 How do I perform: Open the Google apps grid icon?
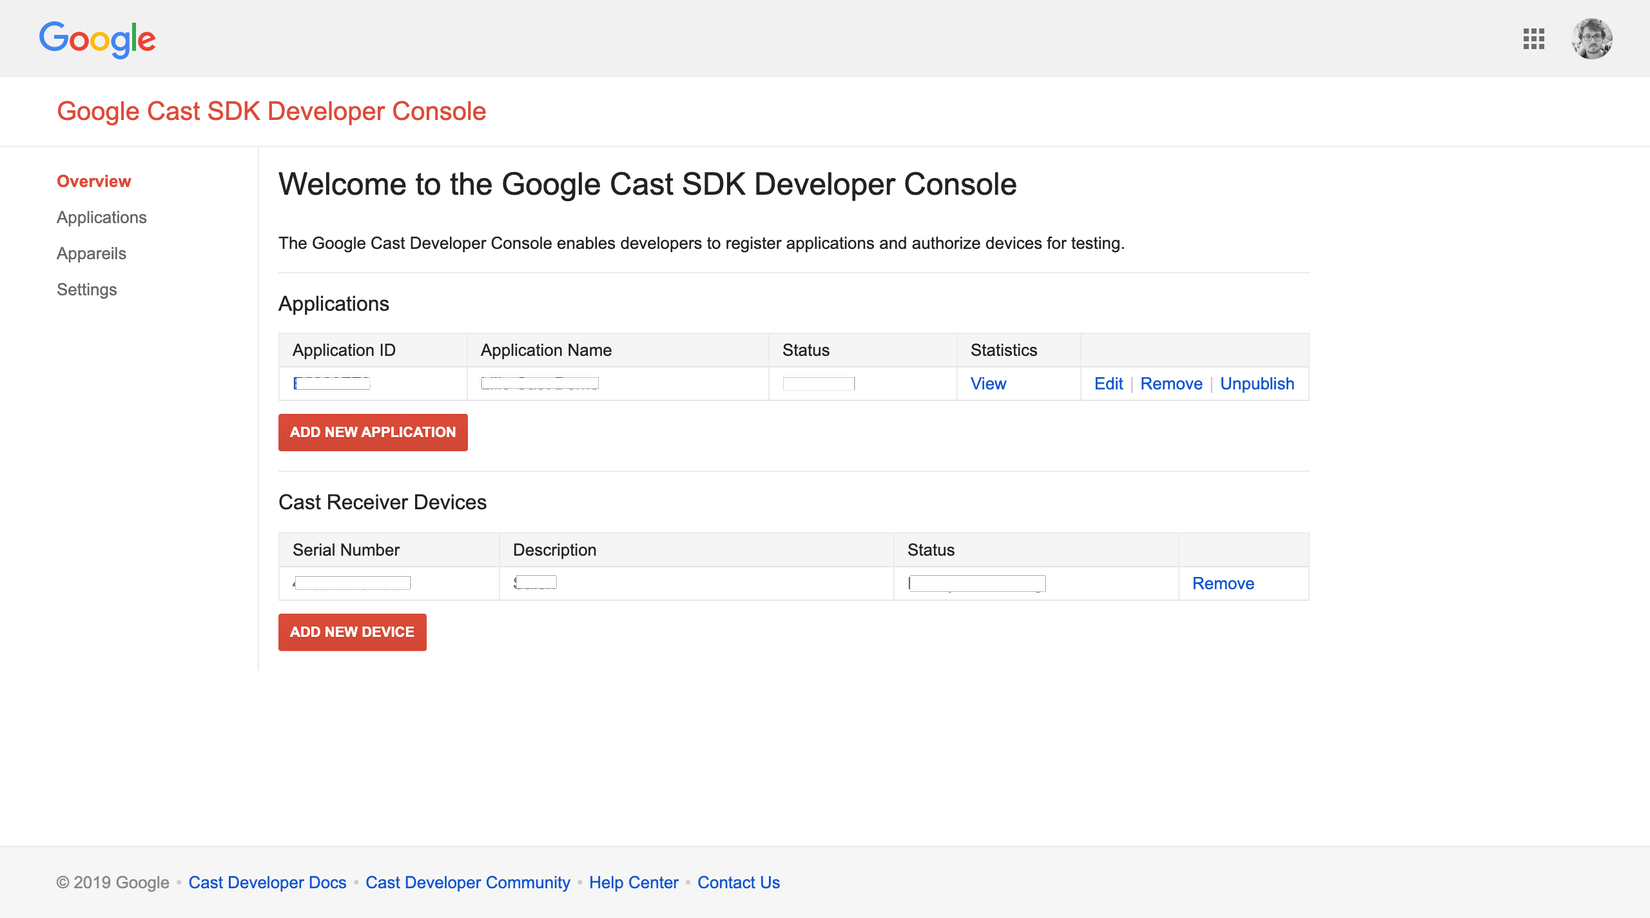coord(1533,39)
